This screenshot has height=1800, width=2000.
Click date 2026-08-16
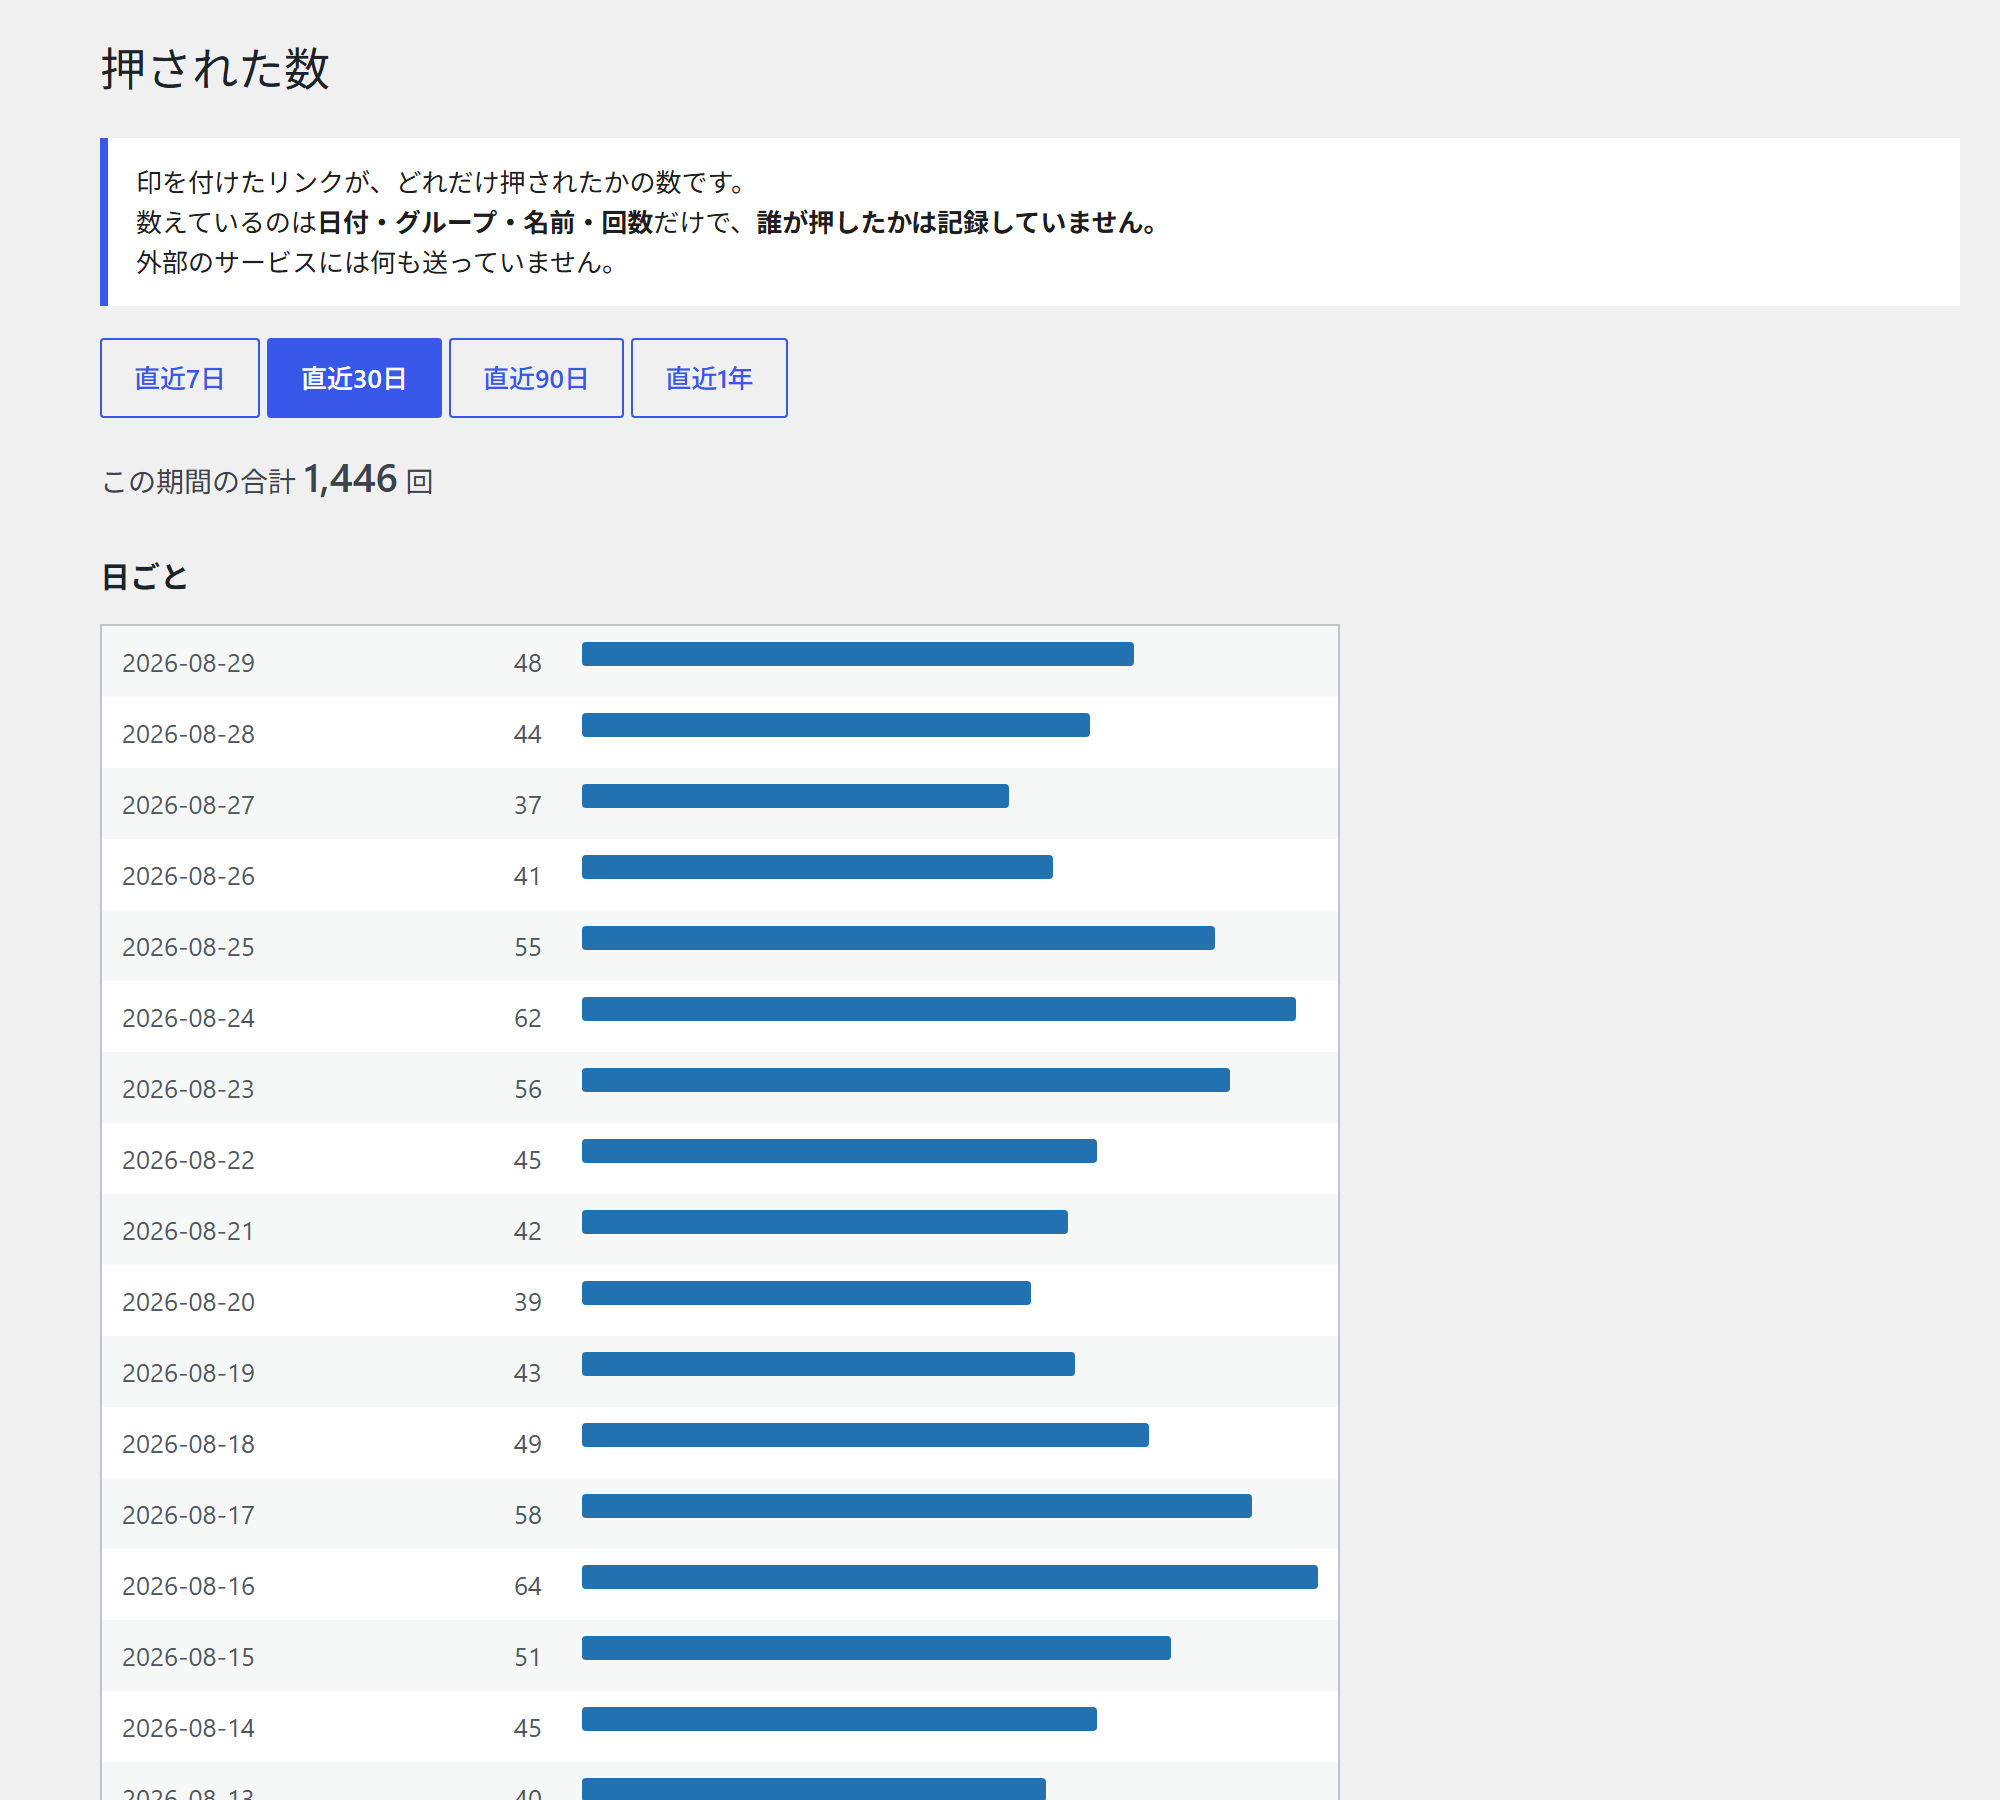click(x=188, y=1586)
